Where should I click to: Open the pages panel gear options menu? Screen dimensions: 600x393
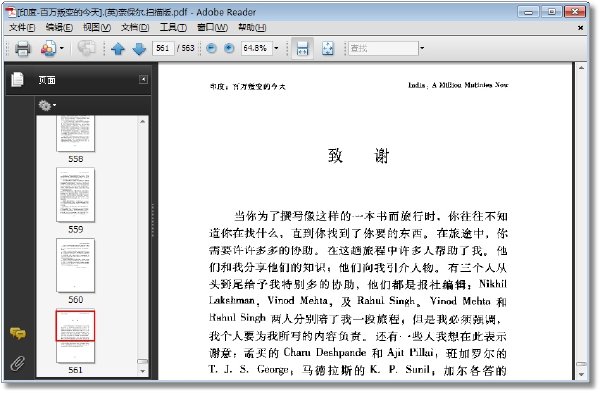click(47, 105)
